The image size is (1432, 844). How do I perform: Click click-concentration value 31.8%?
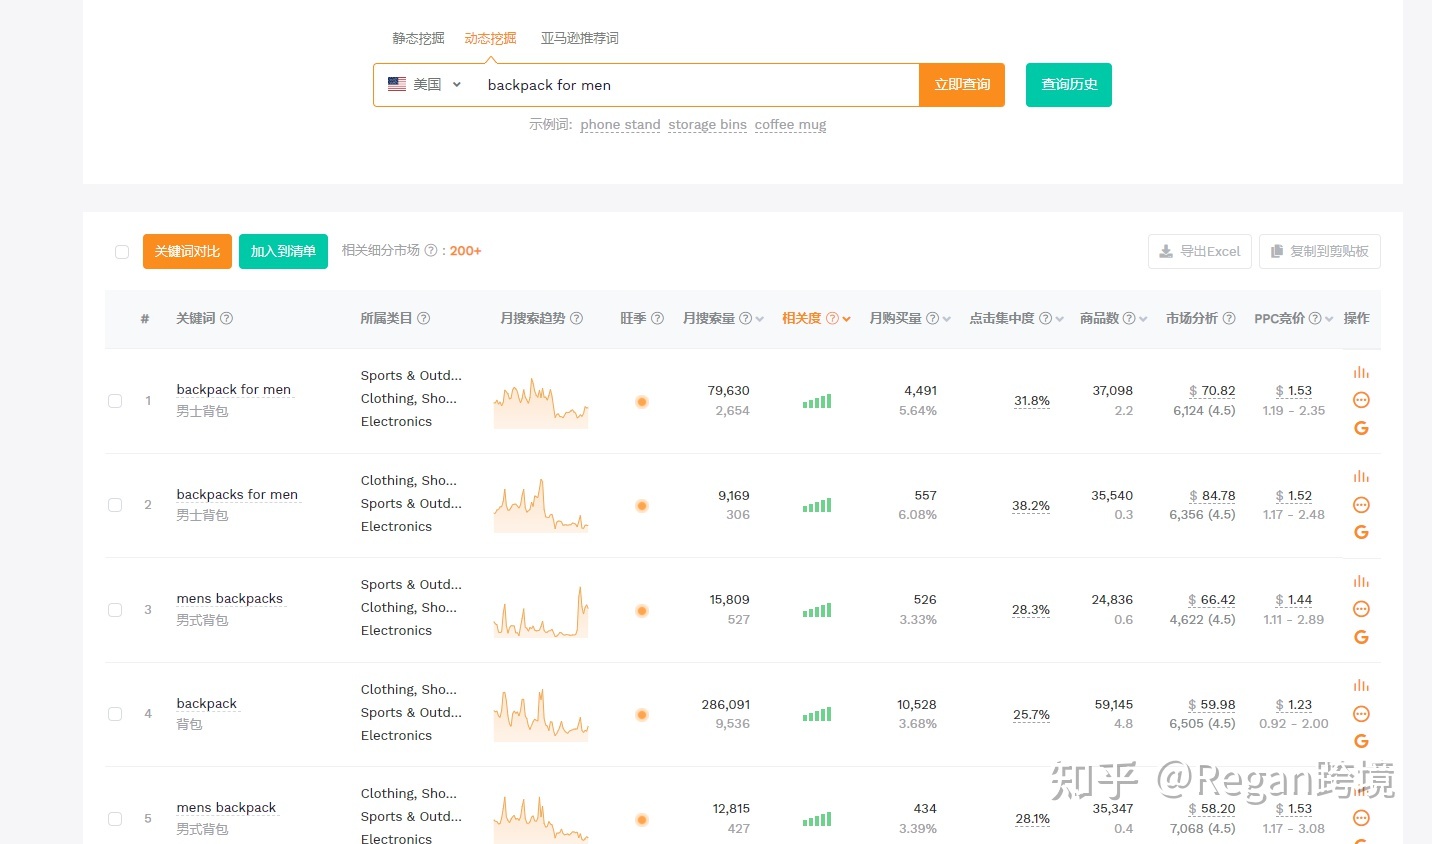click(x=1032, y=401)
